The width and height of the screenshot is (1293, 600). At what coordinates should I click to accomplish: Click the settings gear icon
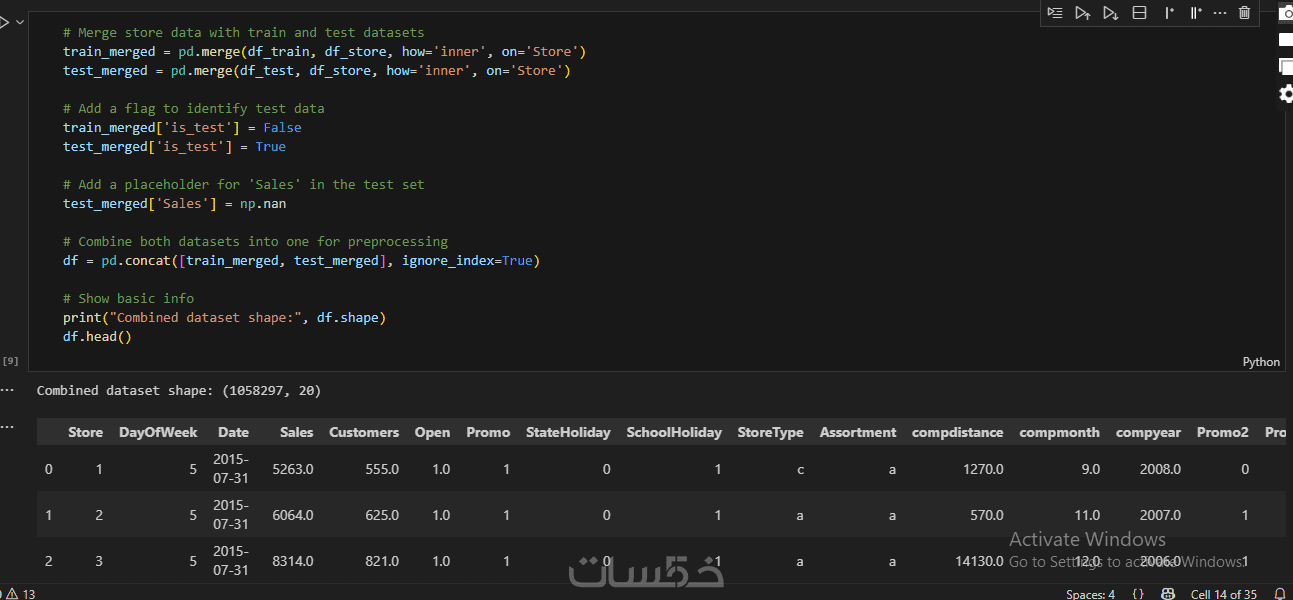point(1286,94)
